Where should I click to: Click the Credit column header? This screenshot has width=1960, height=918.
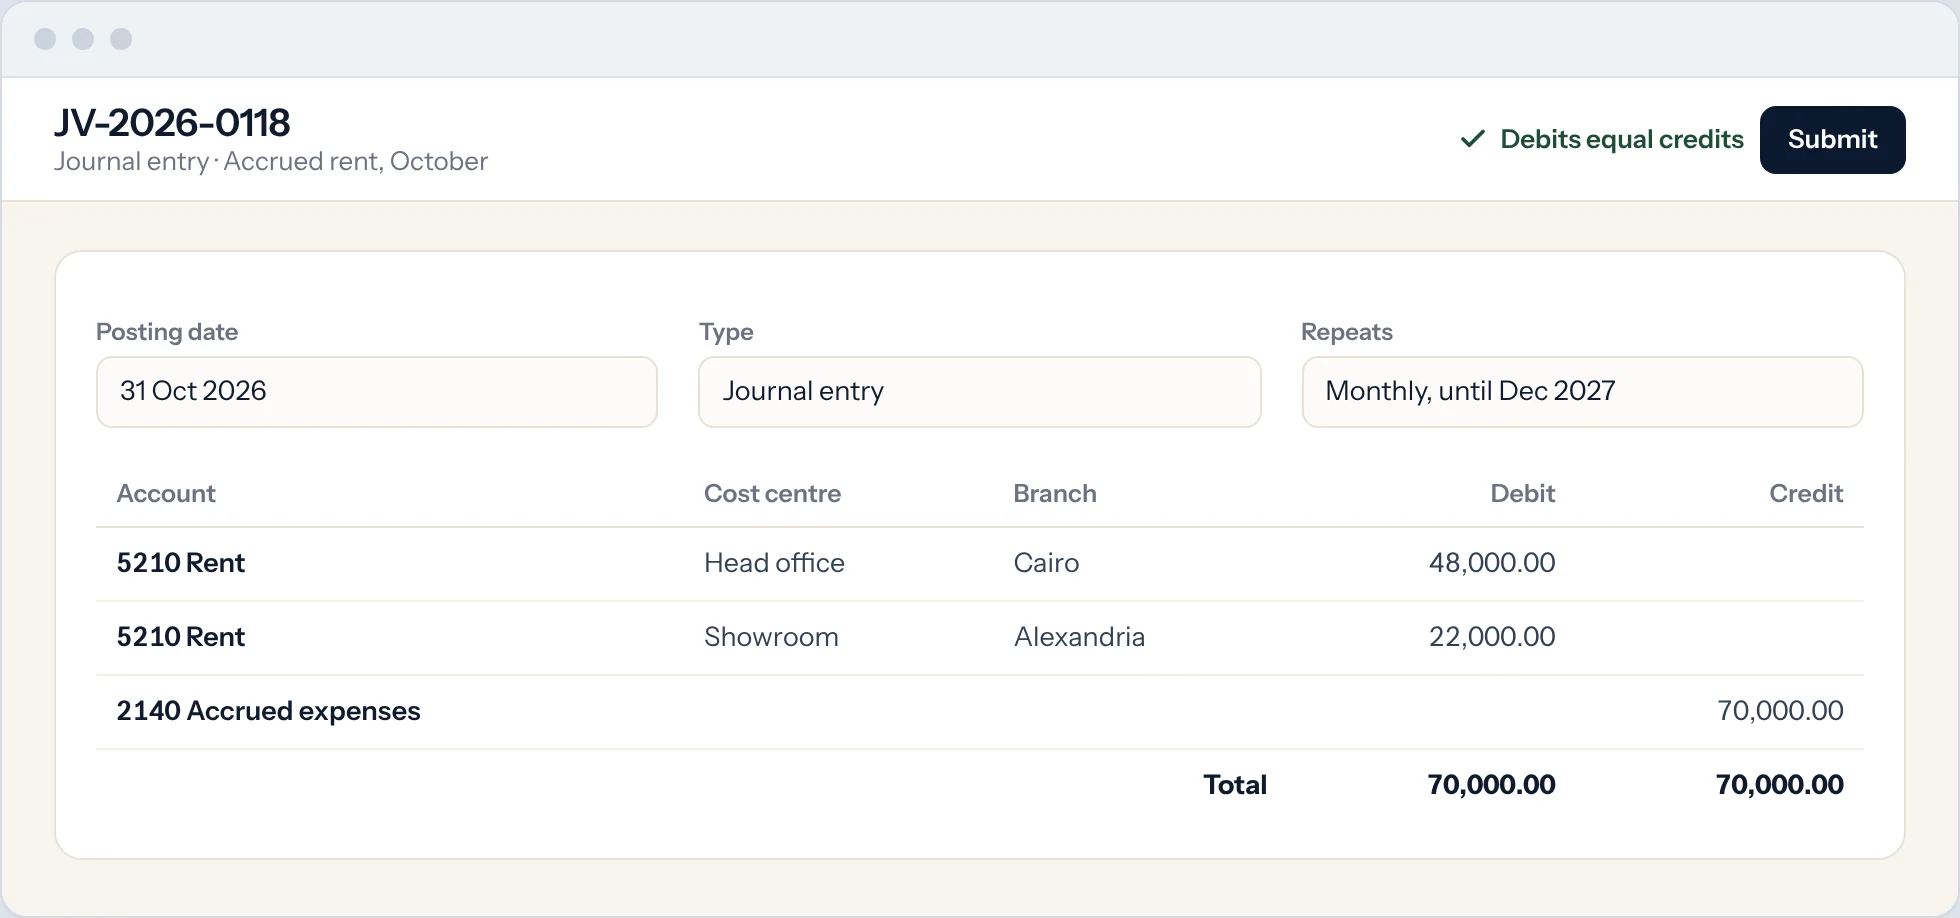click(x=1806, y=494)
